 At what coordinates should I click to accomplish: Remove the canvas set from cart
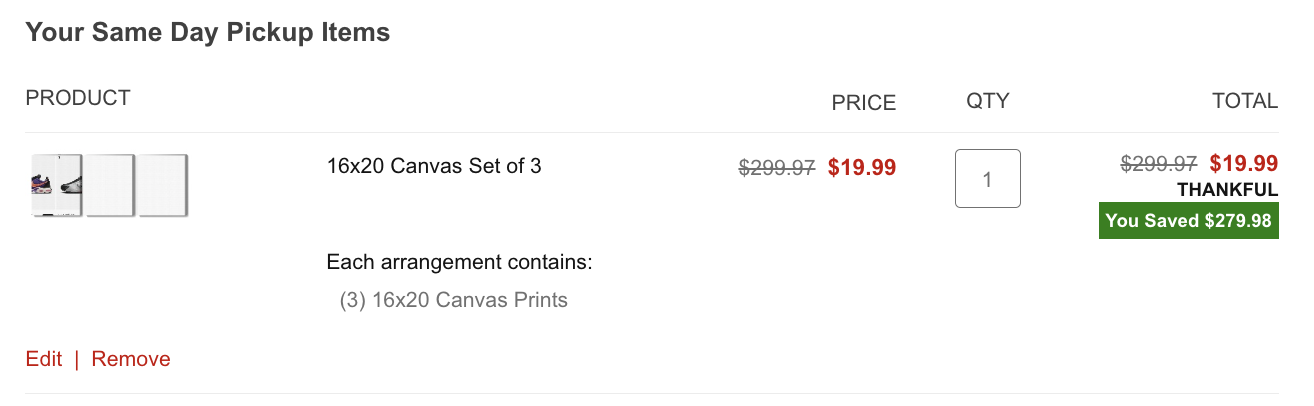point(131,359)
